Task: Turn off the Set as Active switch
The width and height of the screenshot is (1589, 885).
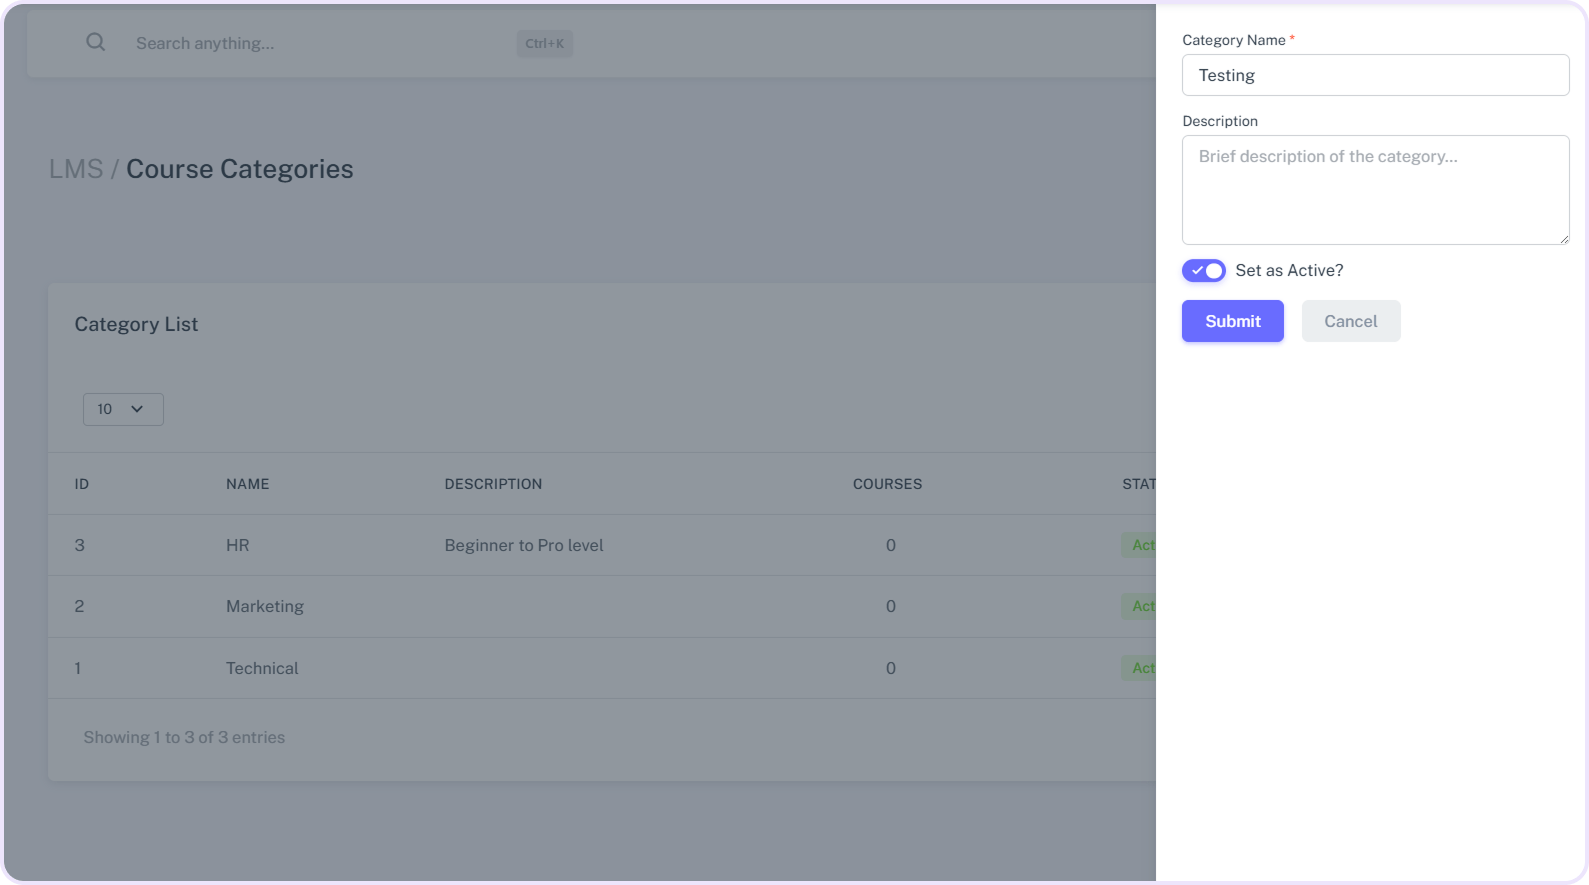Action: (1203, 271)
